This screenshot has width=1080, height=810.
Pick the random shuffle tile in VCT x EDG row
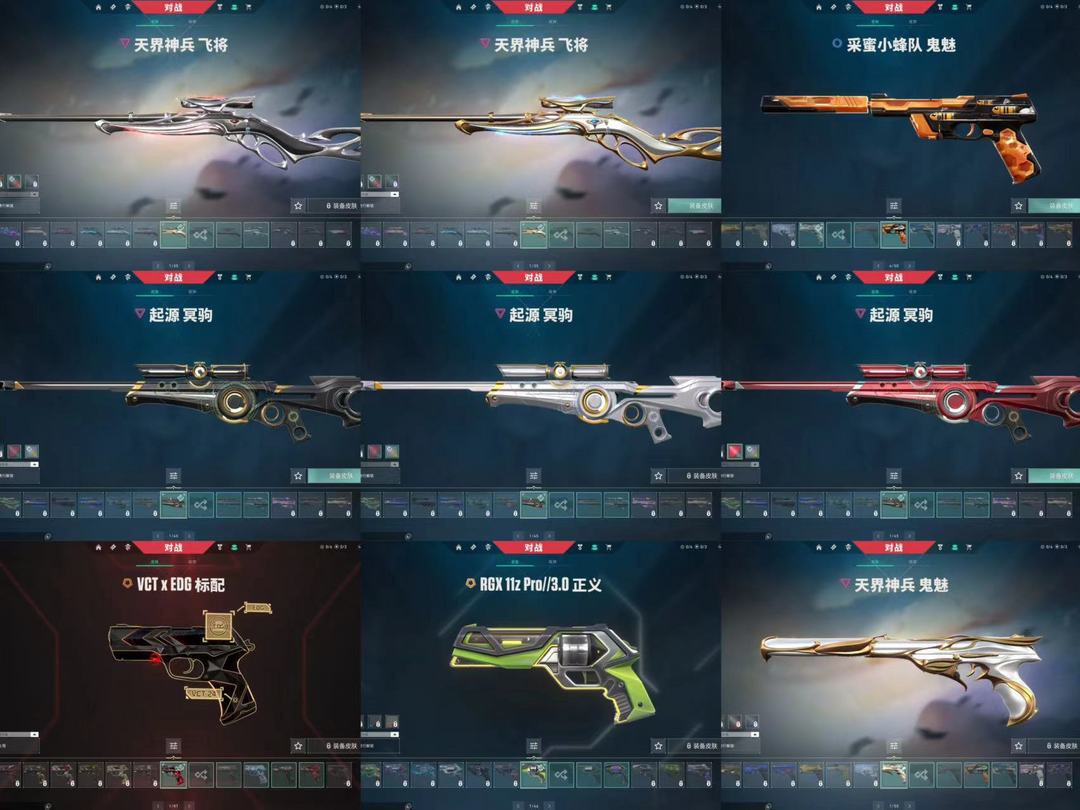[x=200, y=775]
